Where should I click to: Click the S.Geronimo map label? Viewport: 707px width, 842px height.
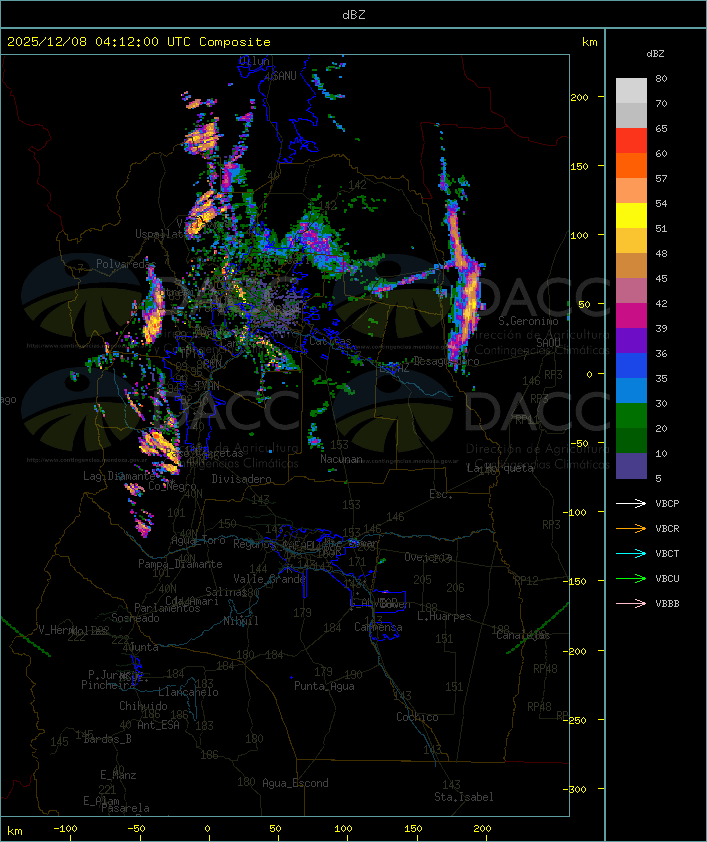coord(528,321)
